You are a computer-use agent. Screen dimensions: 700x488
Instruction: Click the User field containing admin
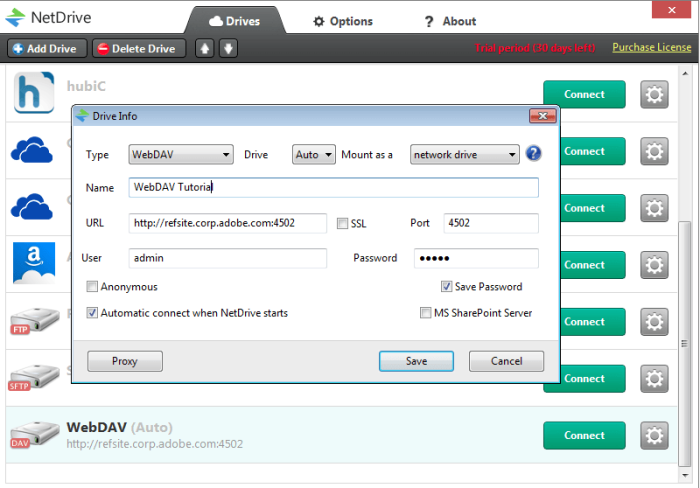click(x=228, y=258)
